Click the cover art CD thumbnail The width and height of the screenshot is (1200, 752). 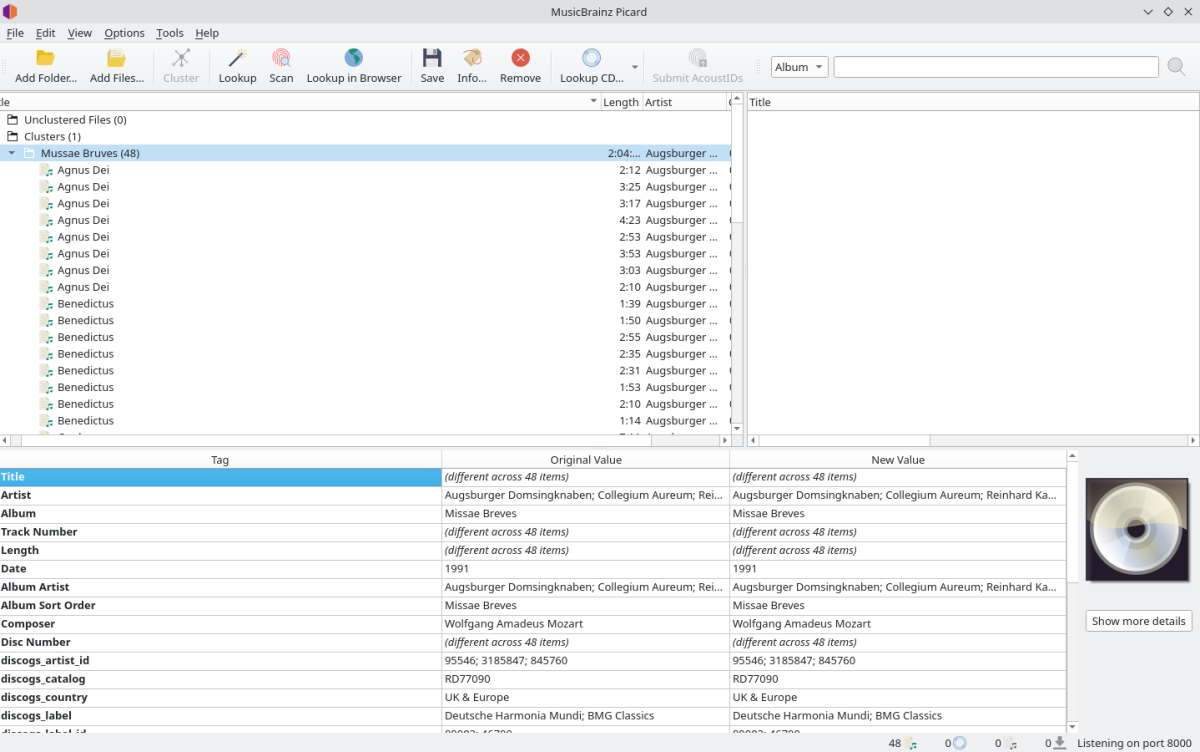[1138, 530]
